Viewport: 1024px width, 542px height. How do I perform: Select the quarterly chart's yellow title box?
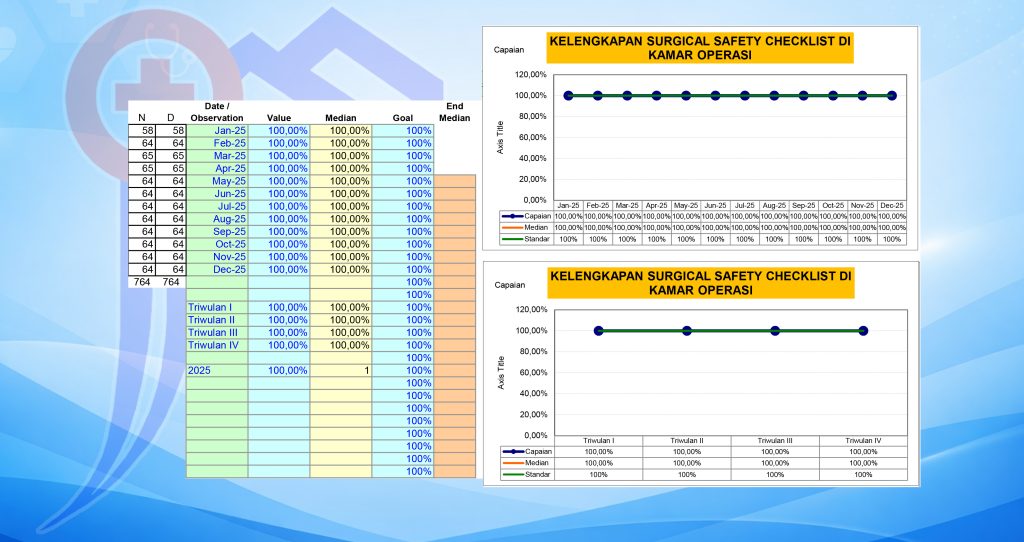[699, 282]
